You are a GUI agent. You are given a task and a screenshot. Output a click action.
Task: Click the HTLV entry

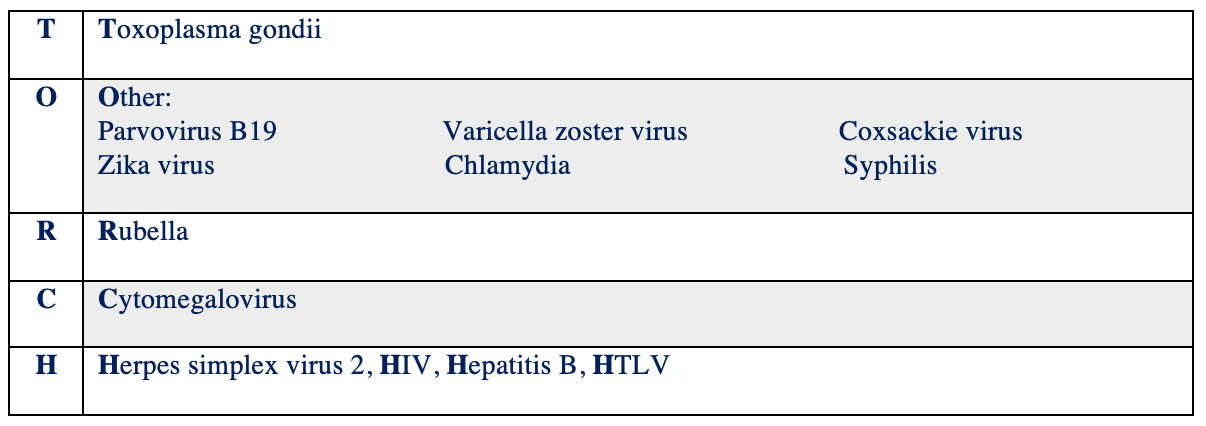coord(631,366)
